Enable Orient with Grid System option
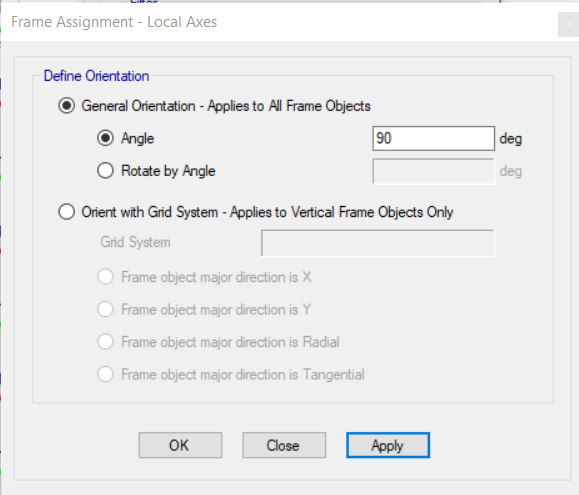 pos(66,212)
